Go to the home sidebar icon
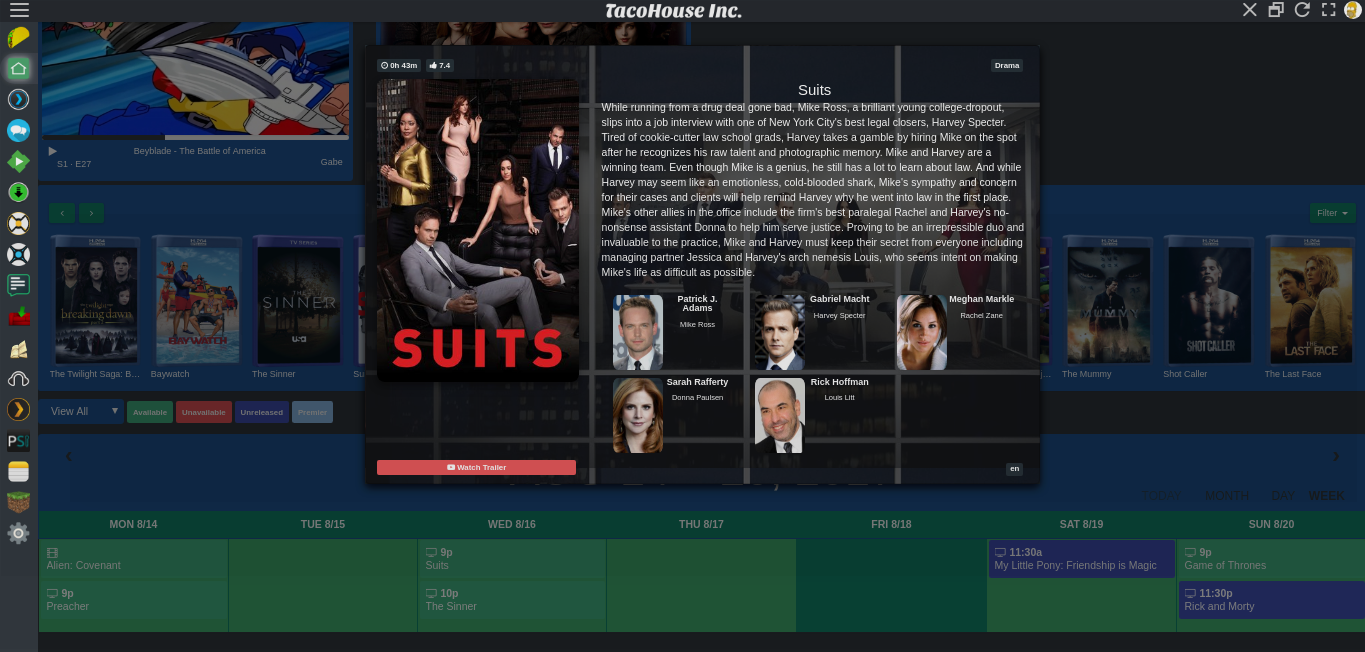This screenshot has width=1365, height=652. point(18,69)
